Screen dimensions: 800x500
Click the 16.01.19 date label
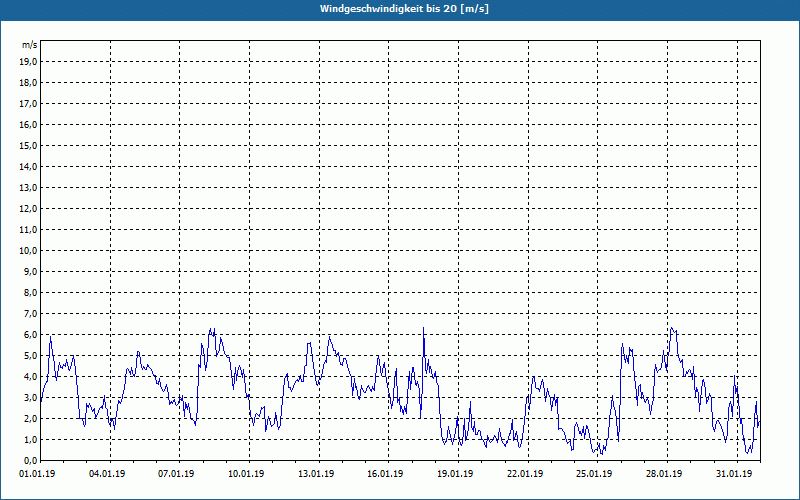[x=385, y=474]
